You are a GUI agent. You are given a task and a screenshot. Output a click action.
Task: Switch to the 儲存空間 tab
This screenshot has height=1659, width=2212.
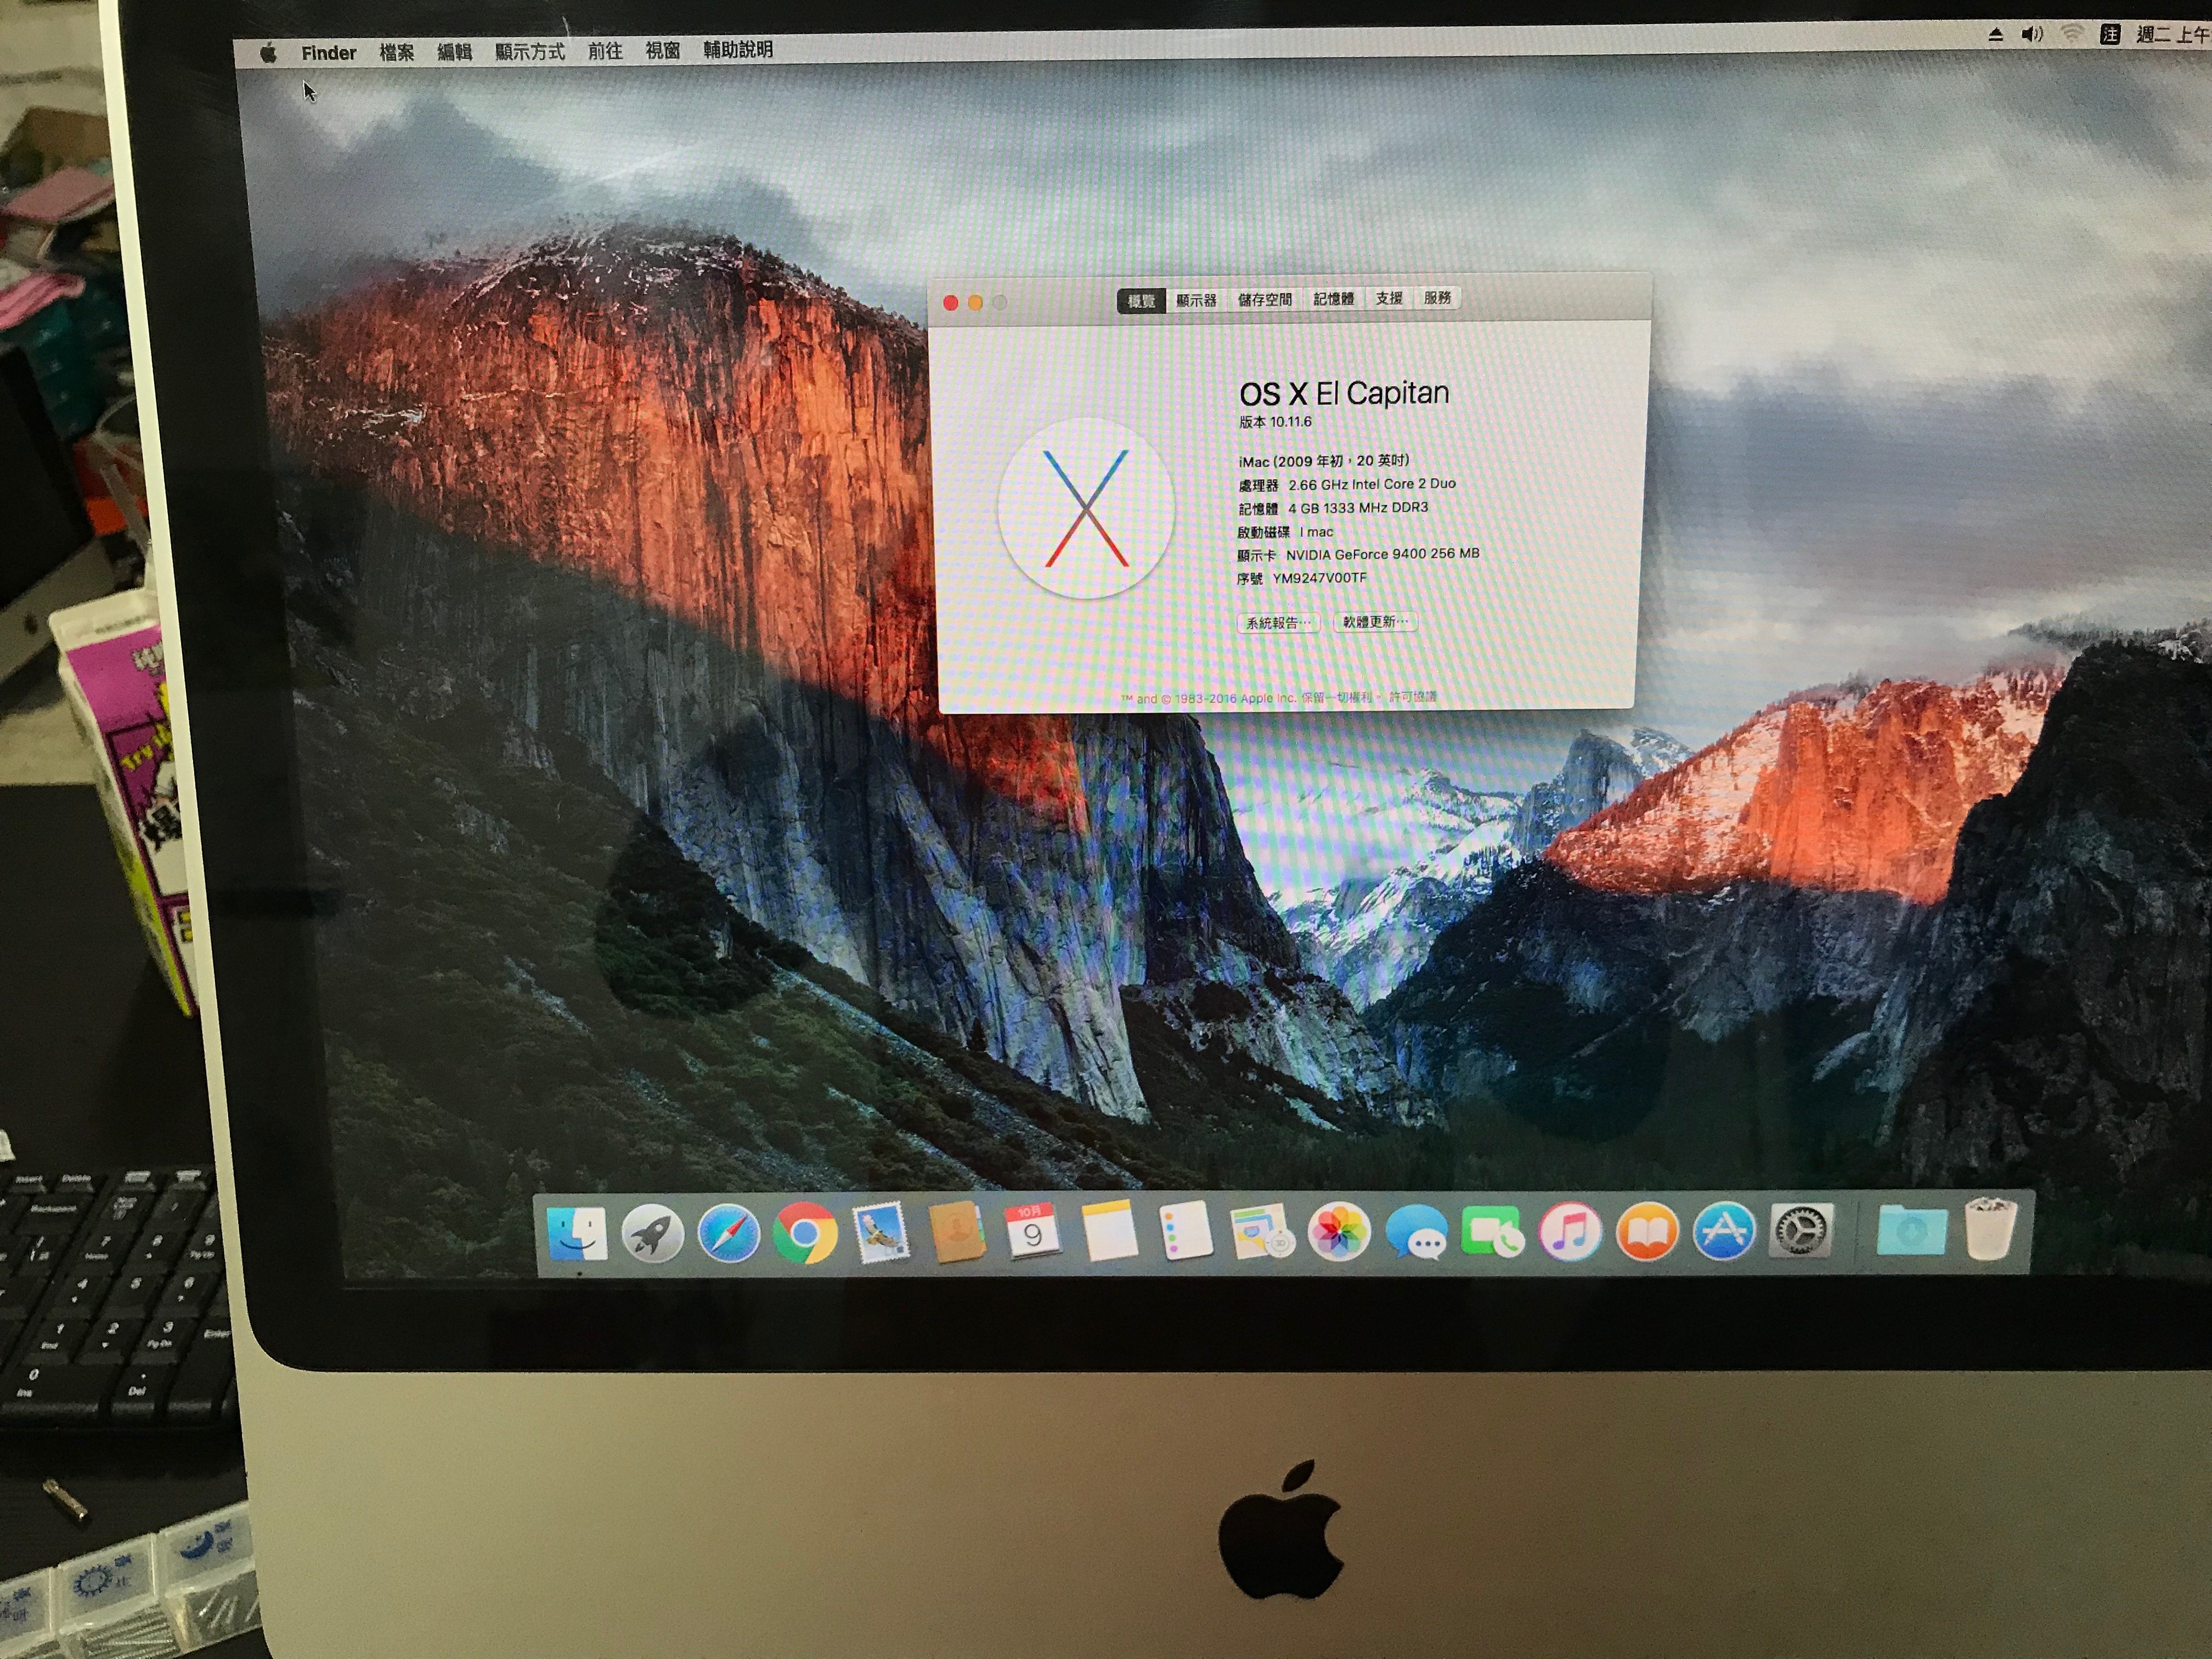pyautogui.click(x=1265, y=299)
